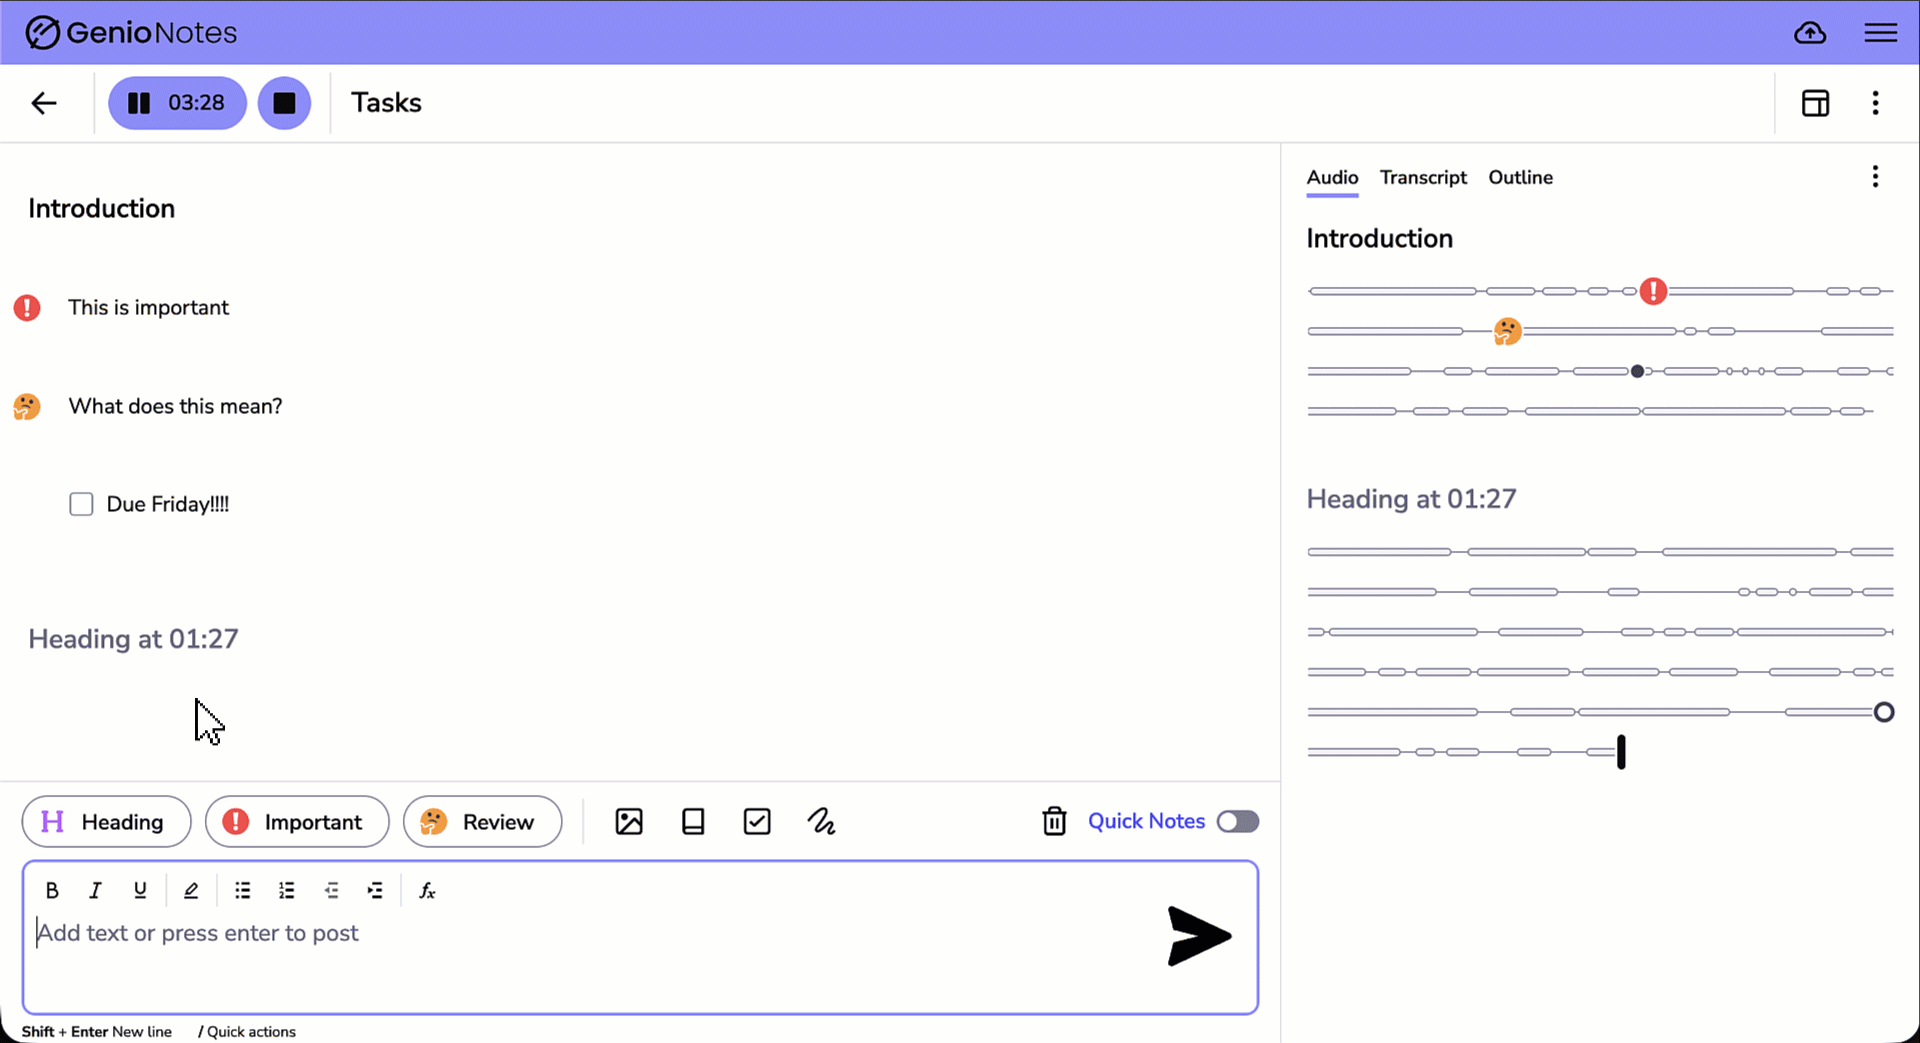
Task: Click the Introduction heading in audio panel
Action: pyautogui.click(x=1379, y=239)
